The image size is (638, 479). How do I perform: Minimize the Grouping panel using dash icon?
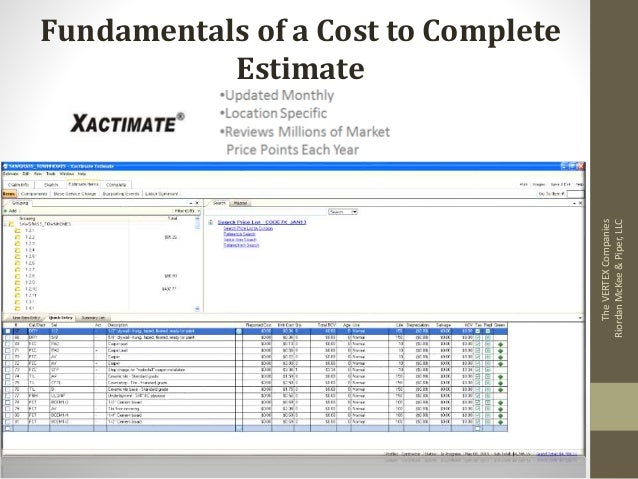tap(191, 203)
